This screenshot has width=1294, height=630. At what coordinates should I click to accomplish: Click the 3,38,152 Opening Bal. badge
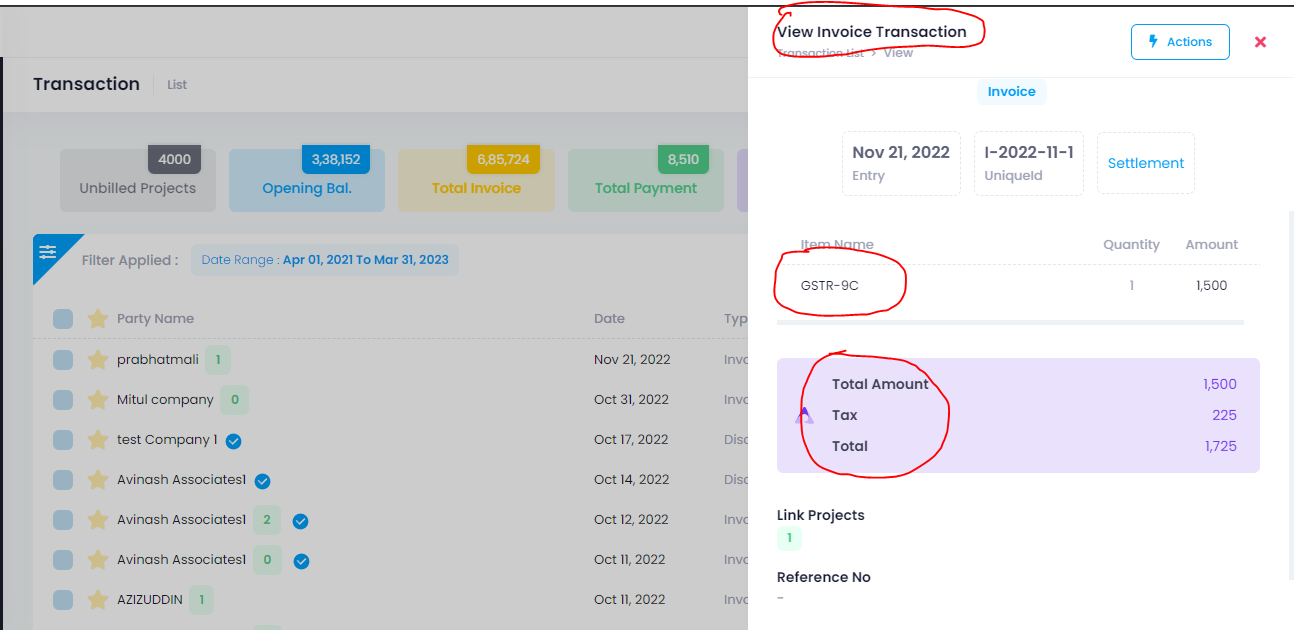(336, 159)
